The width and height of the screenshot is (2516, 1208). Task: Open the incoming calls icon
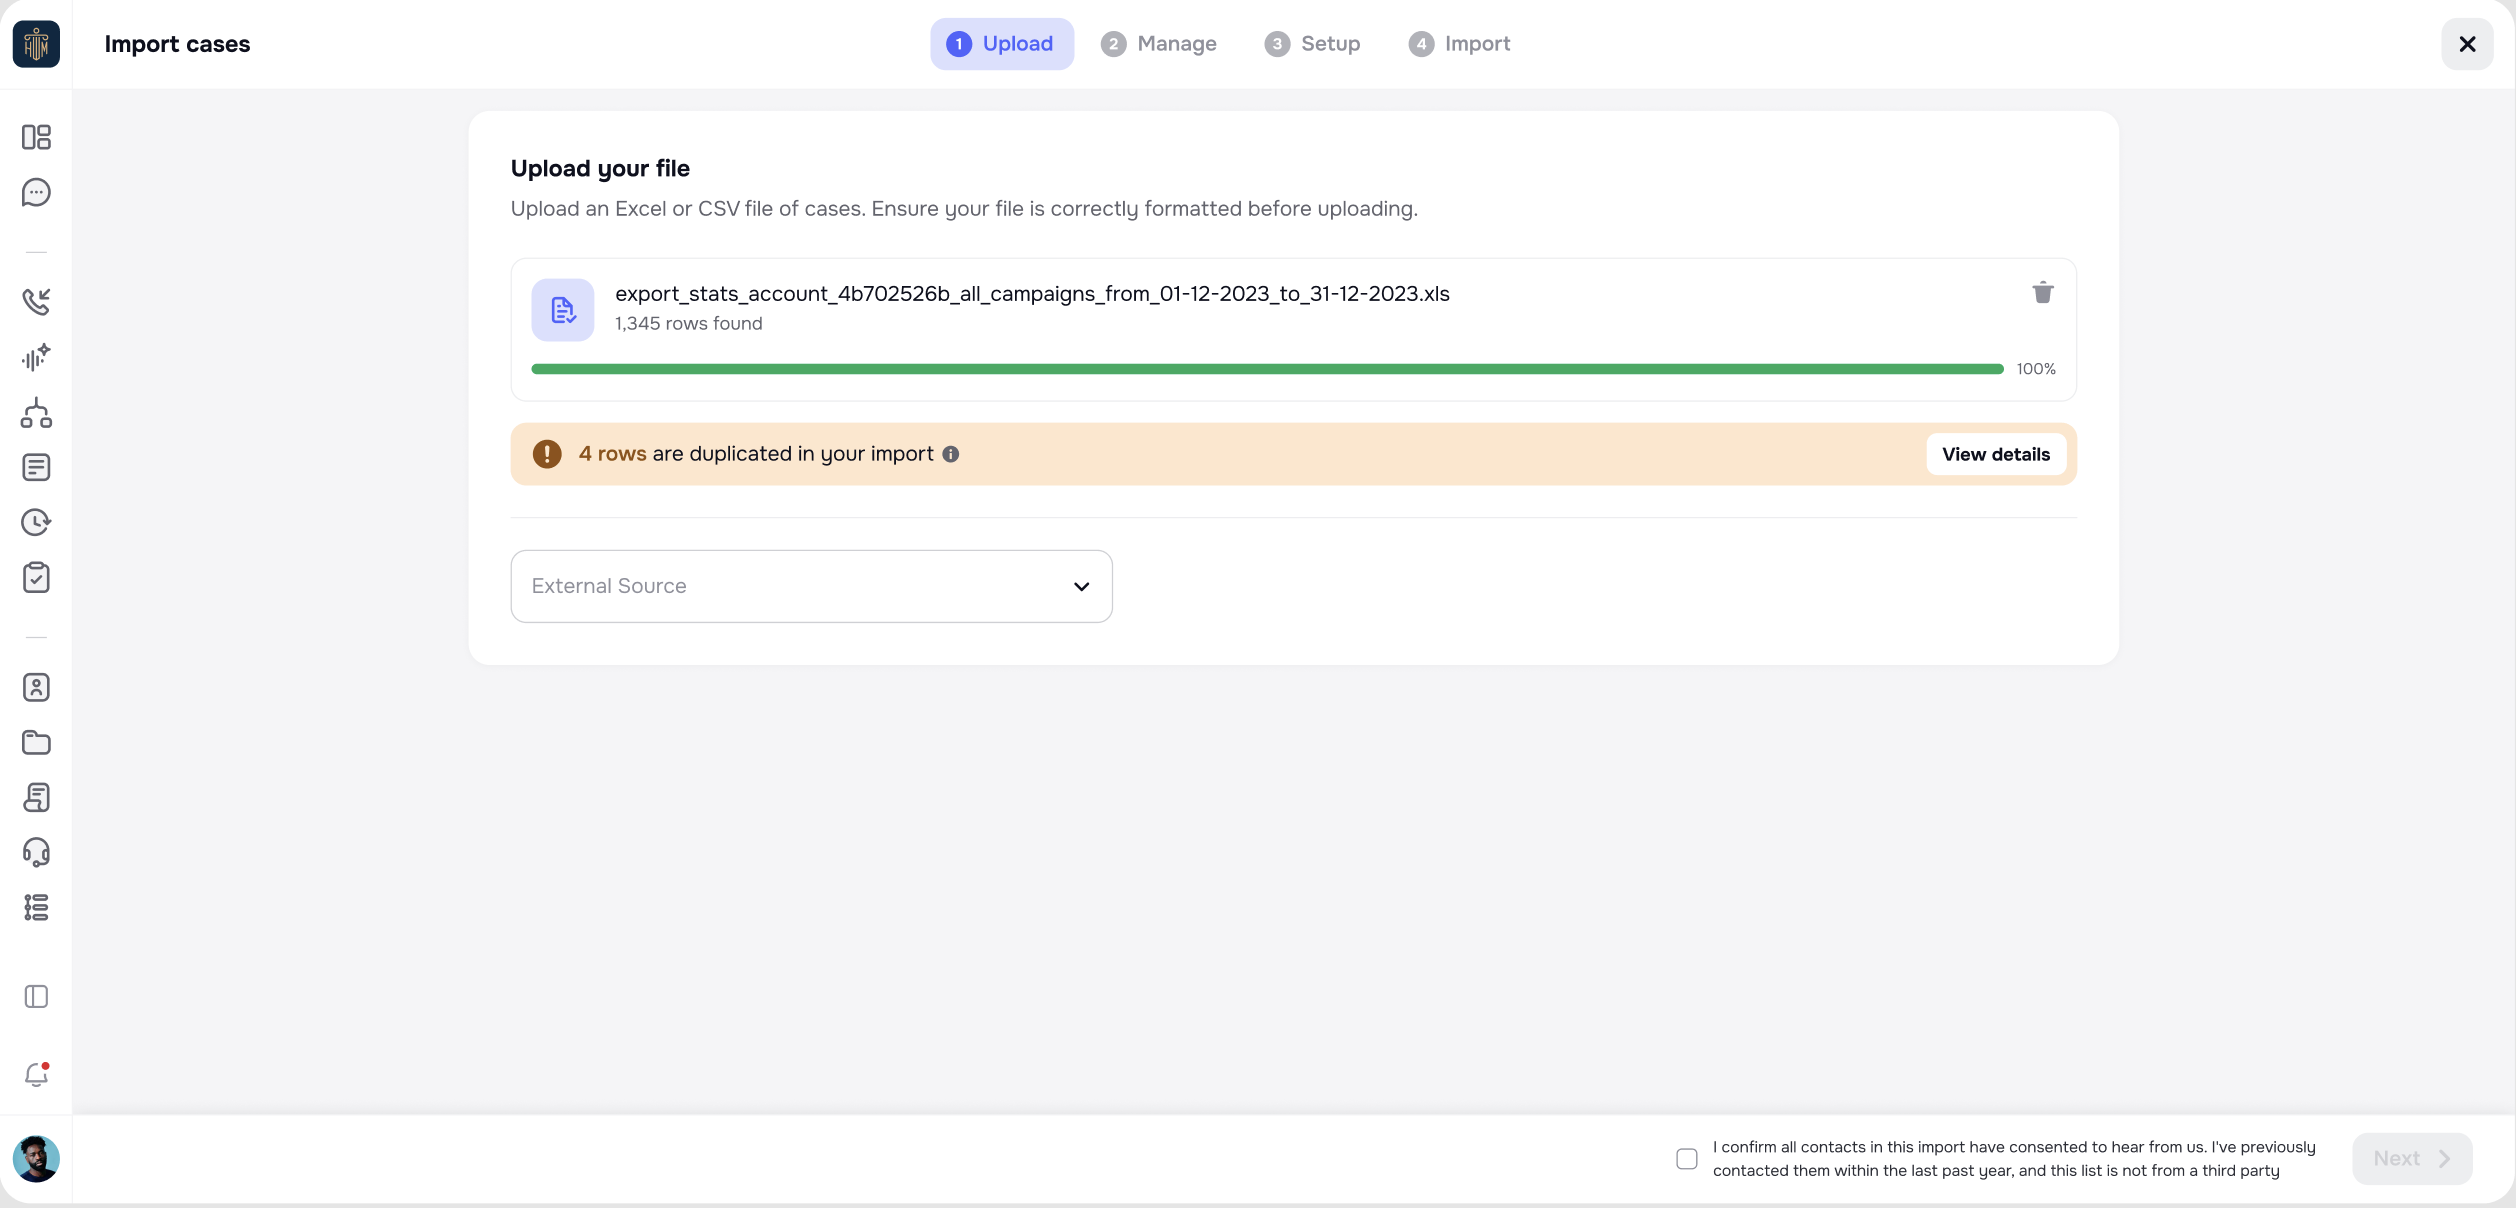(x=36, y=301)
